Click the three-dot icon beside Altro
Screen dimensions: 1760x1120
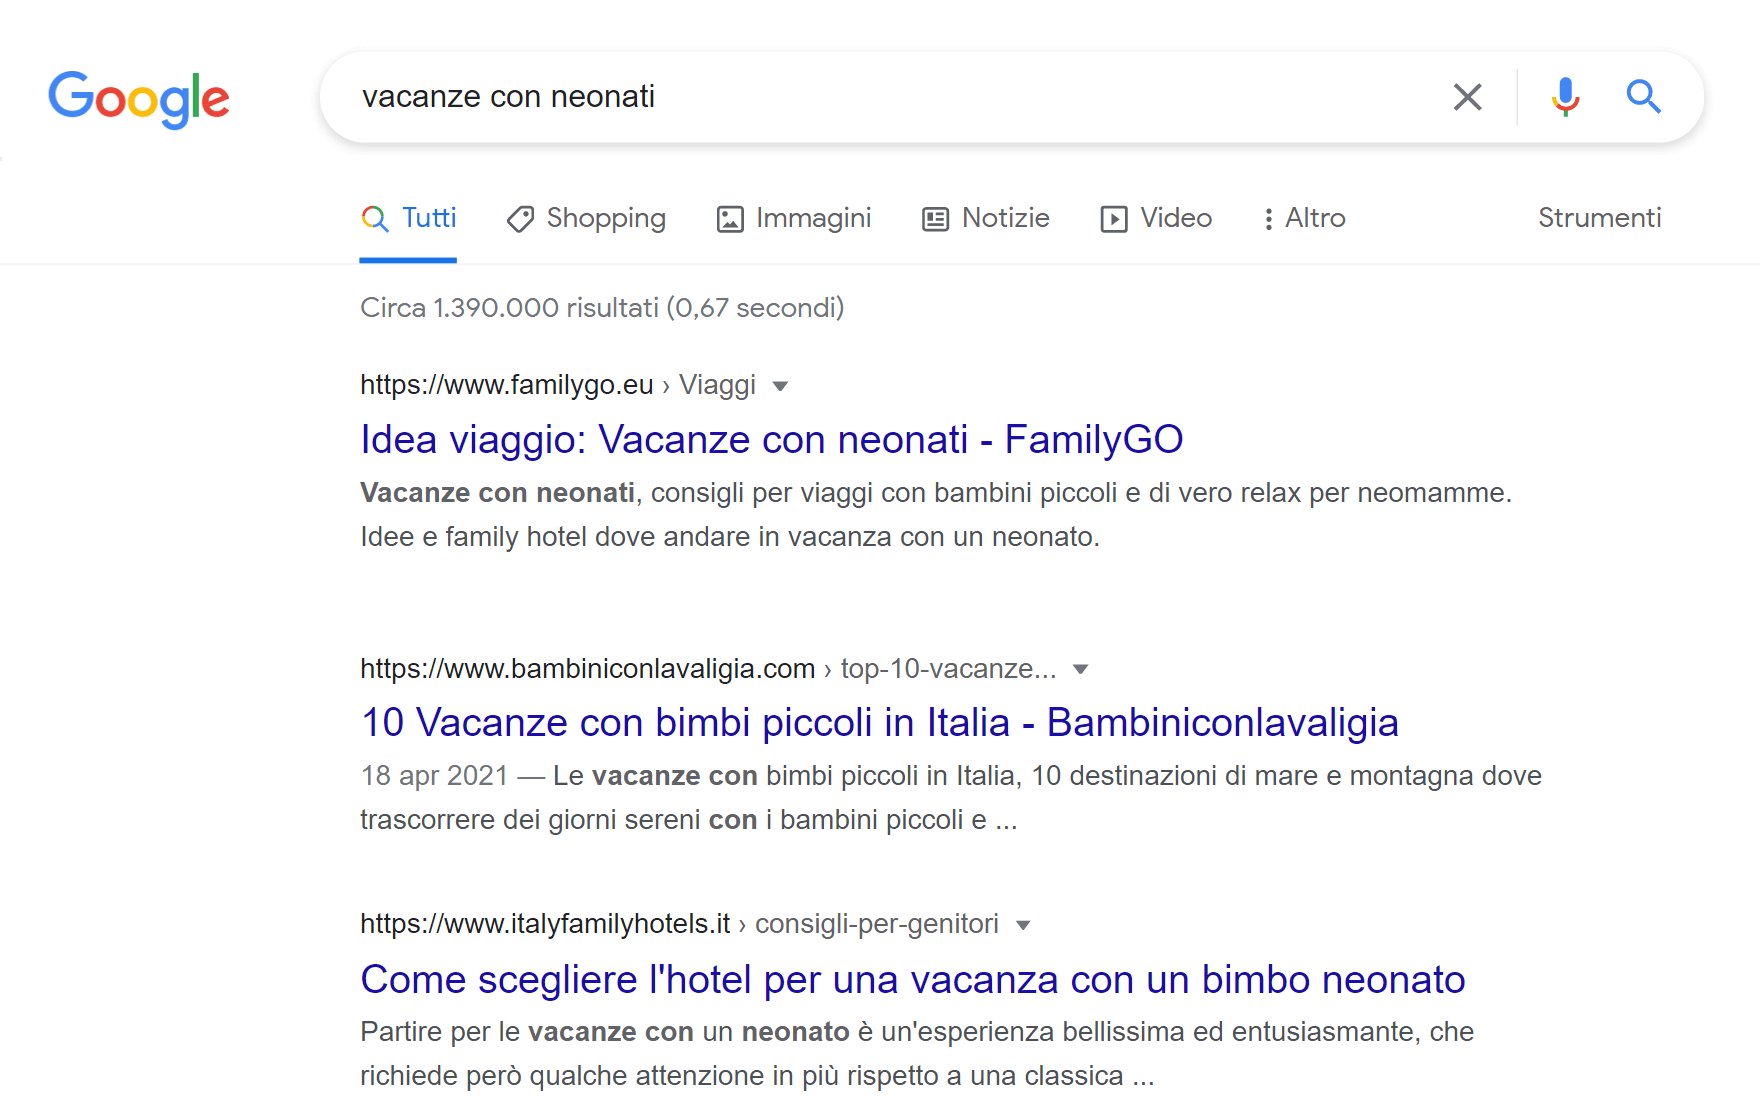(1268, 219)
